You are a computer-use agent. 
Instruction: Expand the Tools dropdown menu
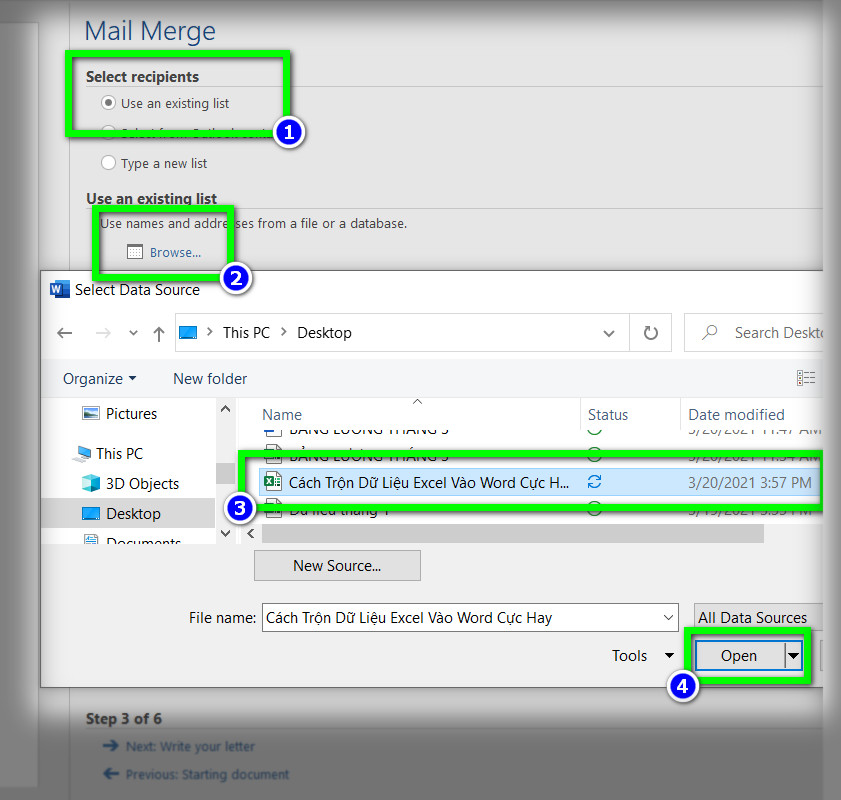click(643, 656)
